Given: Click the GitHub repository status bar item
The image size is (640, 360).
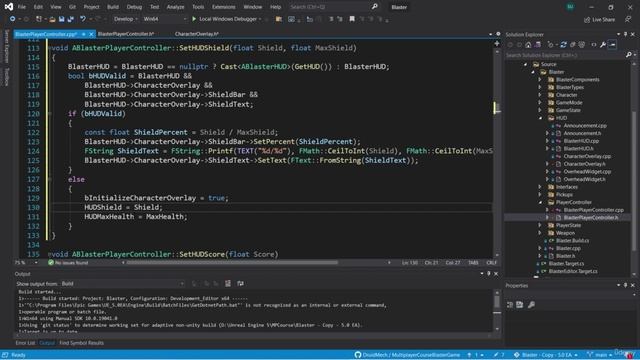Looking at the screenshot, I should click(407, 355).
